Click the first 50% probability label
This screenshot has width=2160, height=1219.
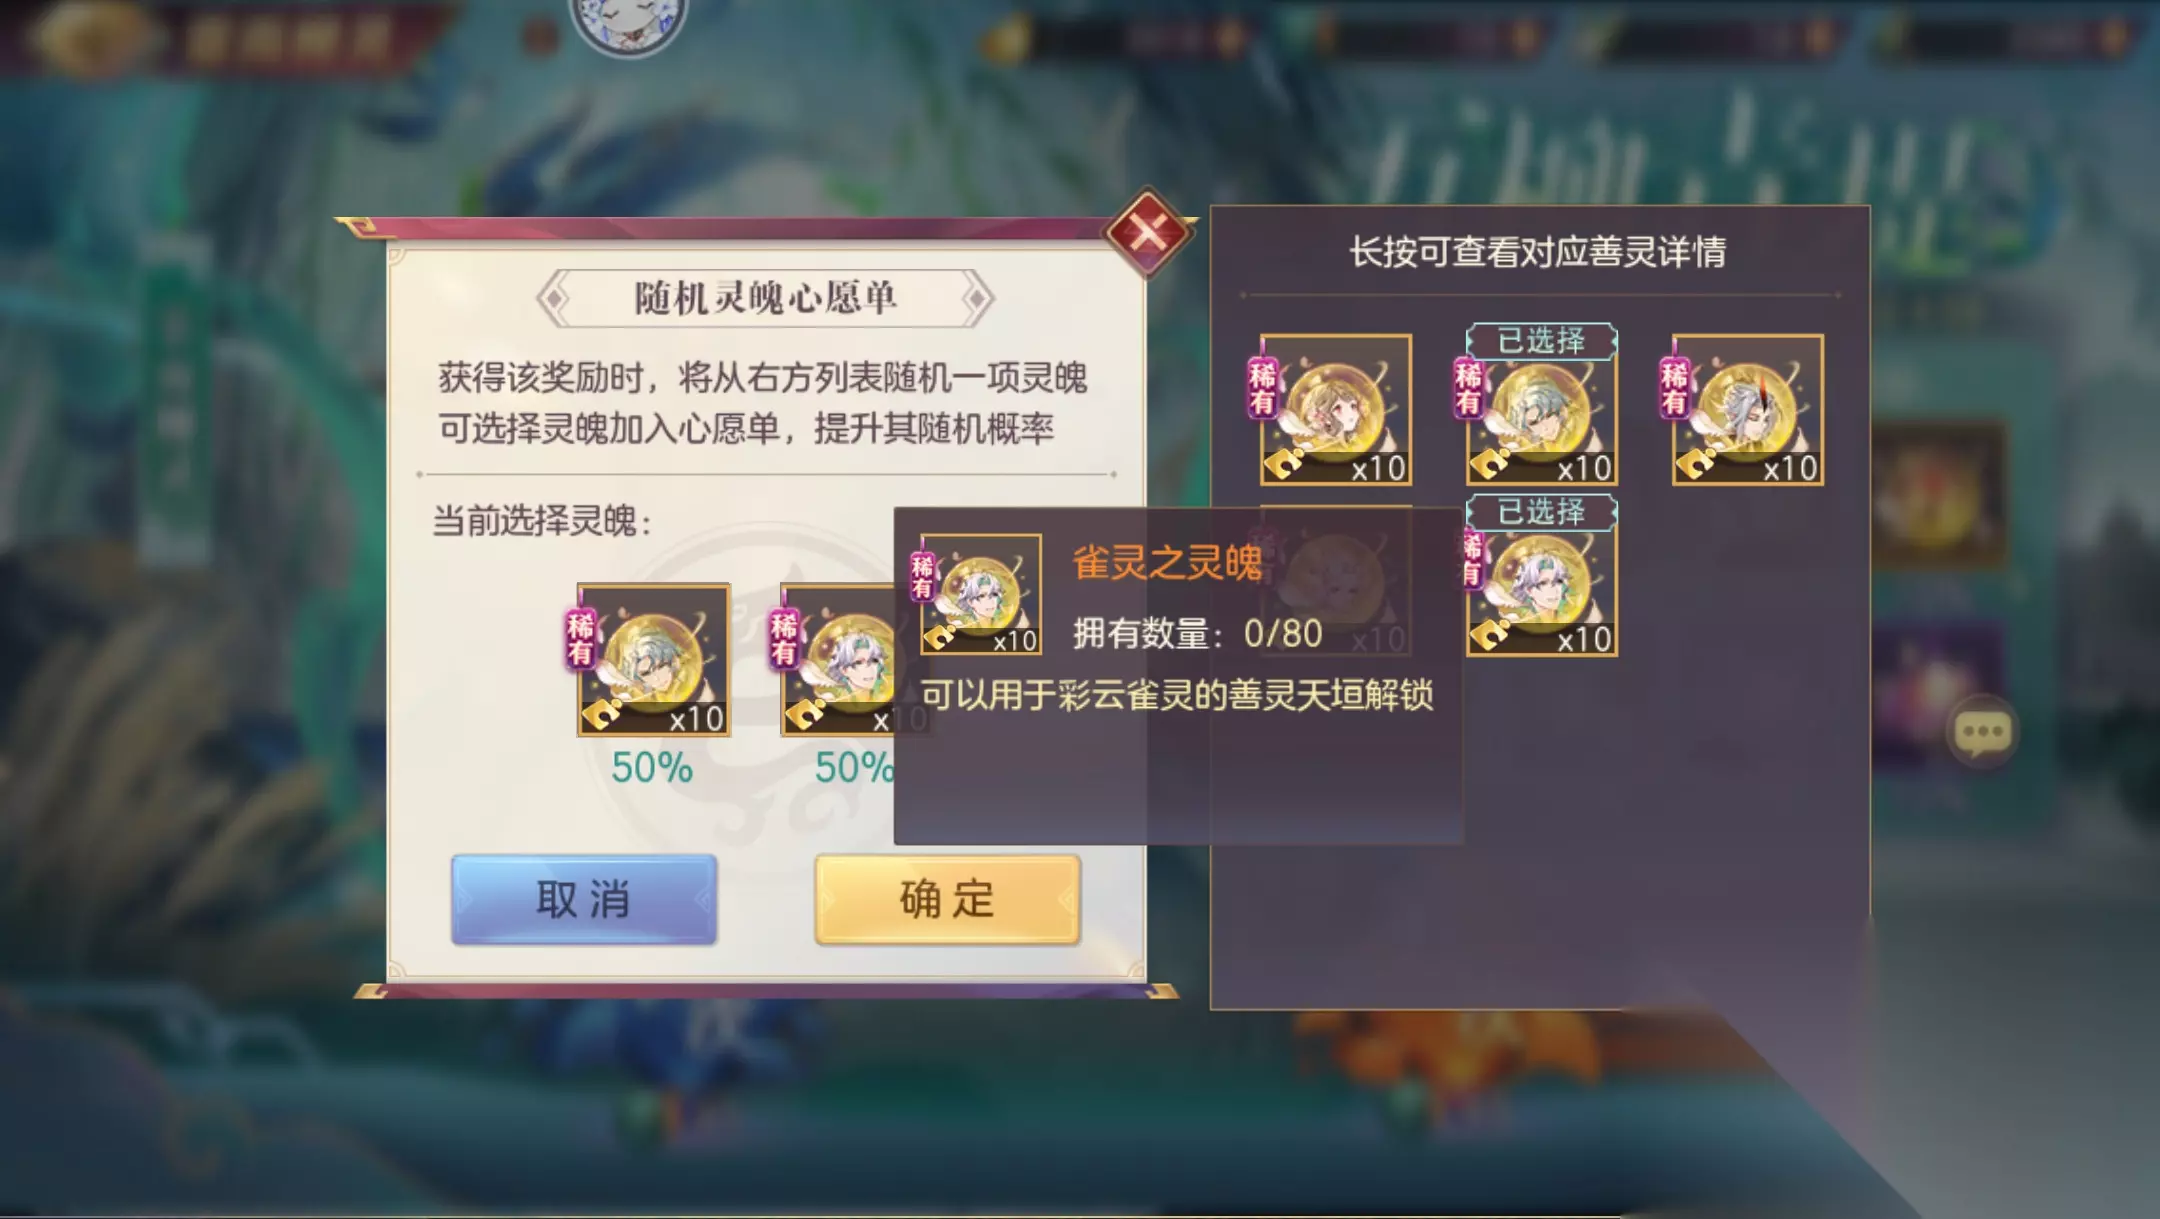(x=652, y=768)
